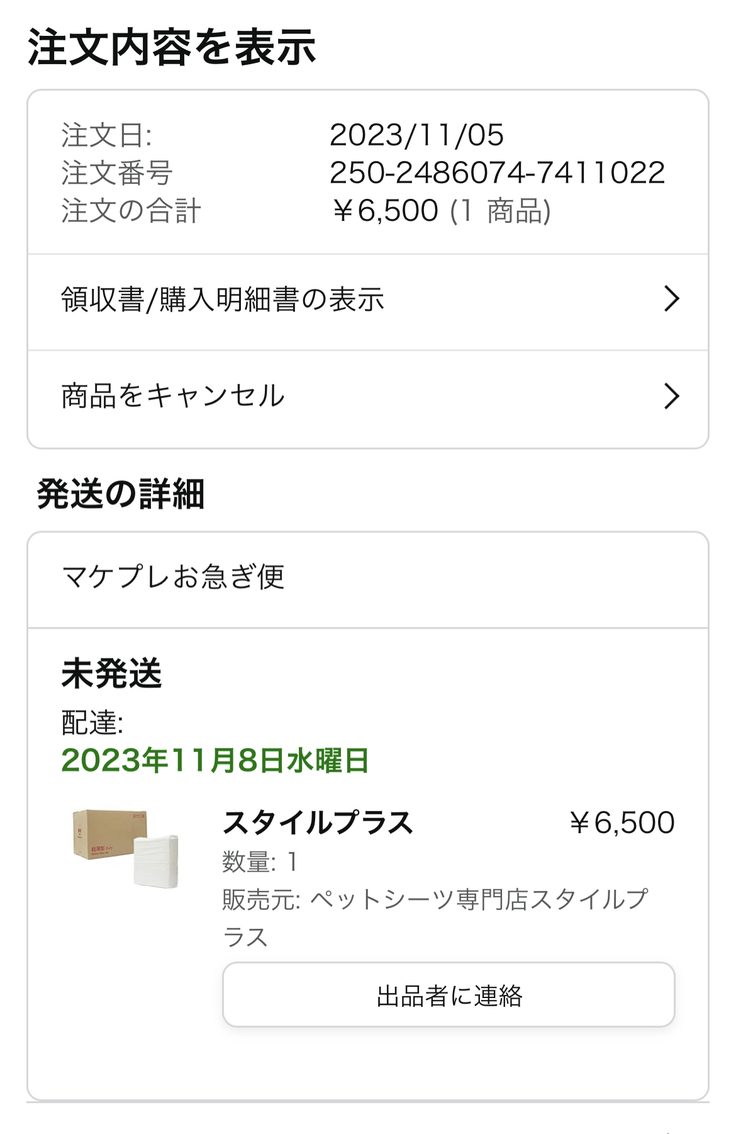Click the 数量: 1 quantity text
Screen dimensions: 736x1134
(259, 861)
